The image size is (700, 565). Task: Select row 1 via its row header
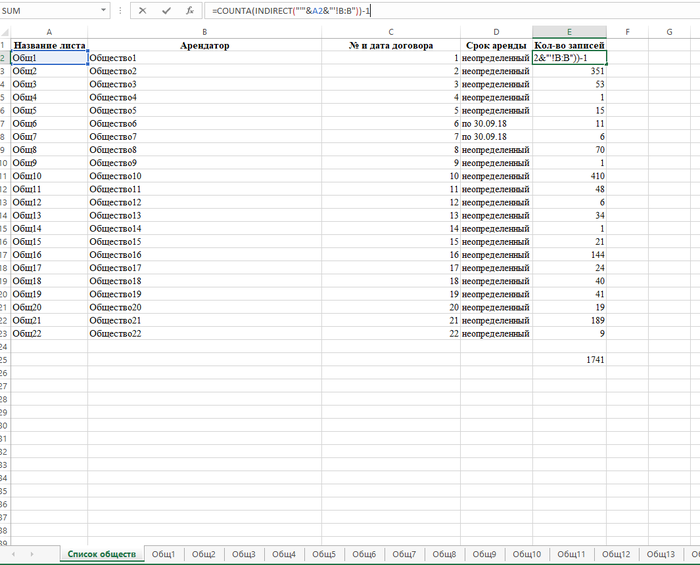(x=4, y=45)
